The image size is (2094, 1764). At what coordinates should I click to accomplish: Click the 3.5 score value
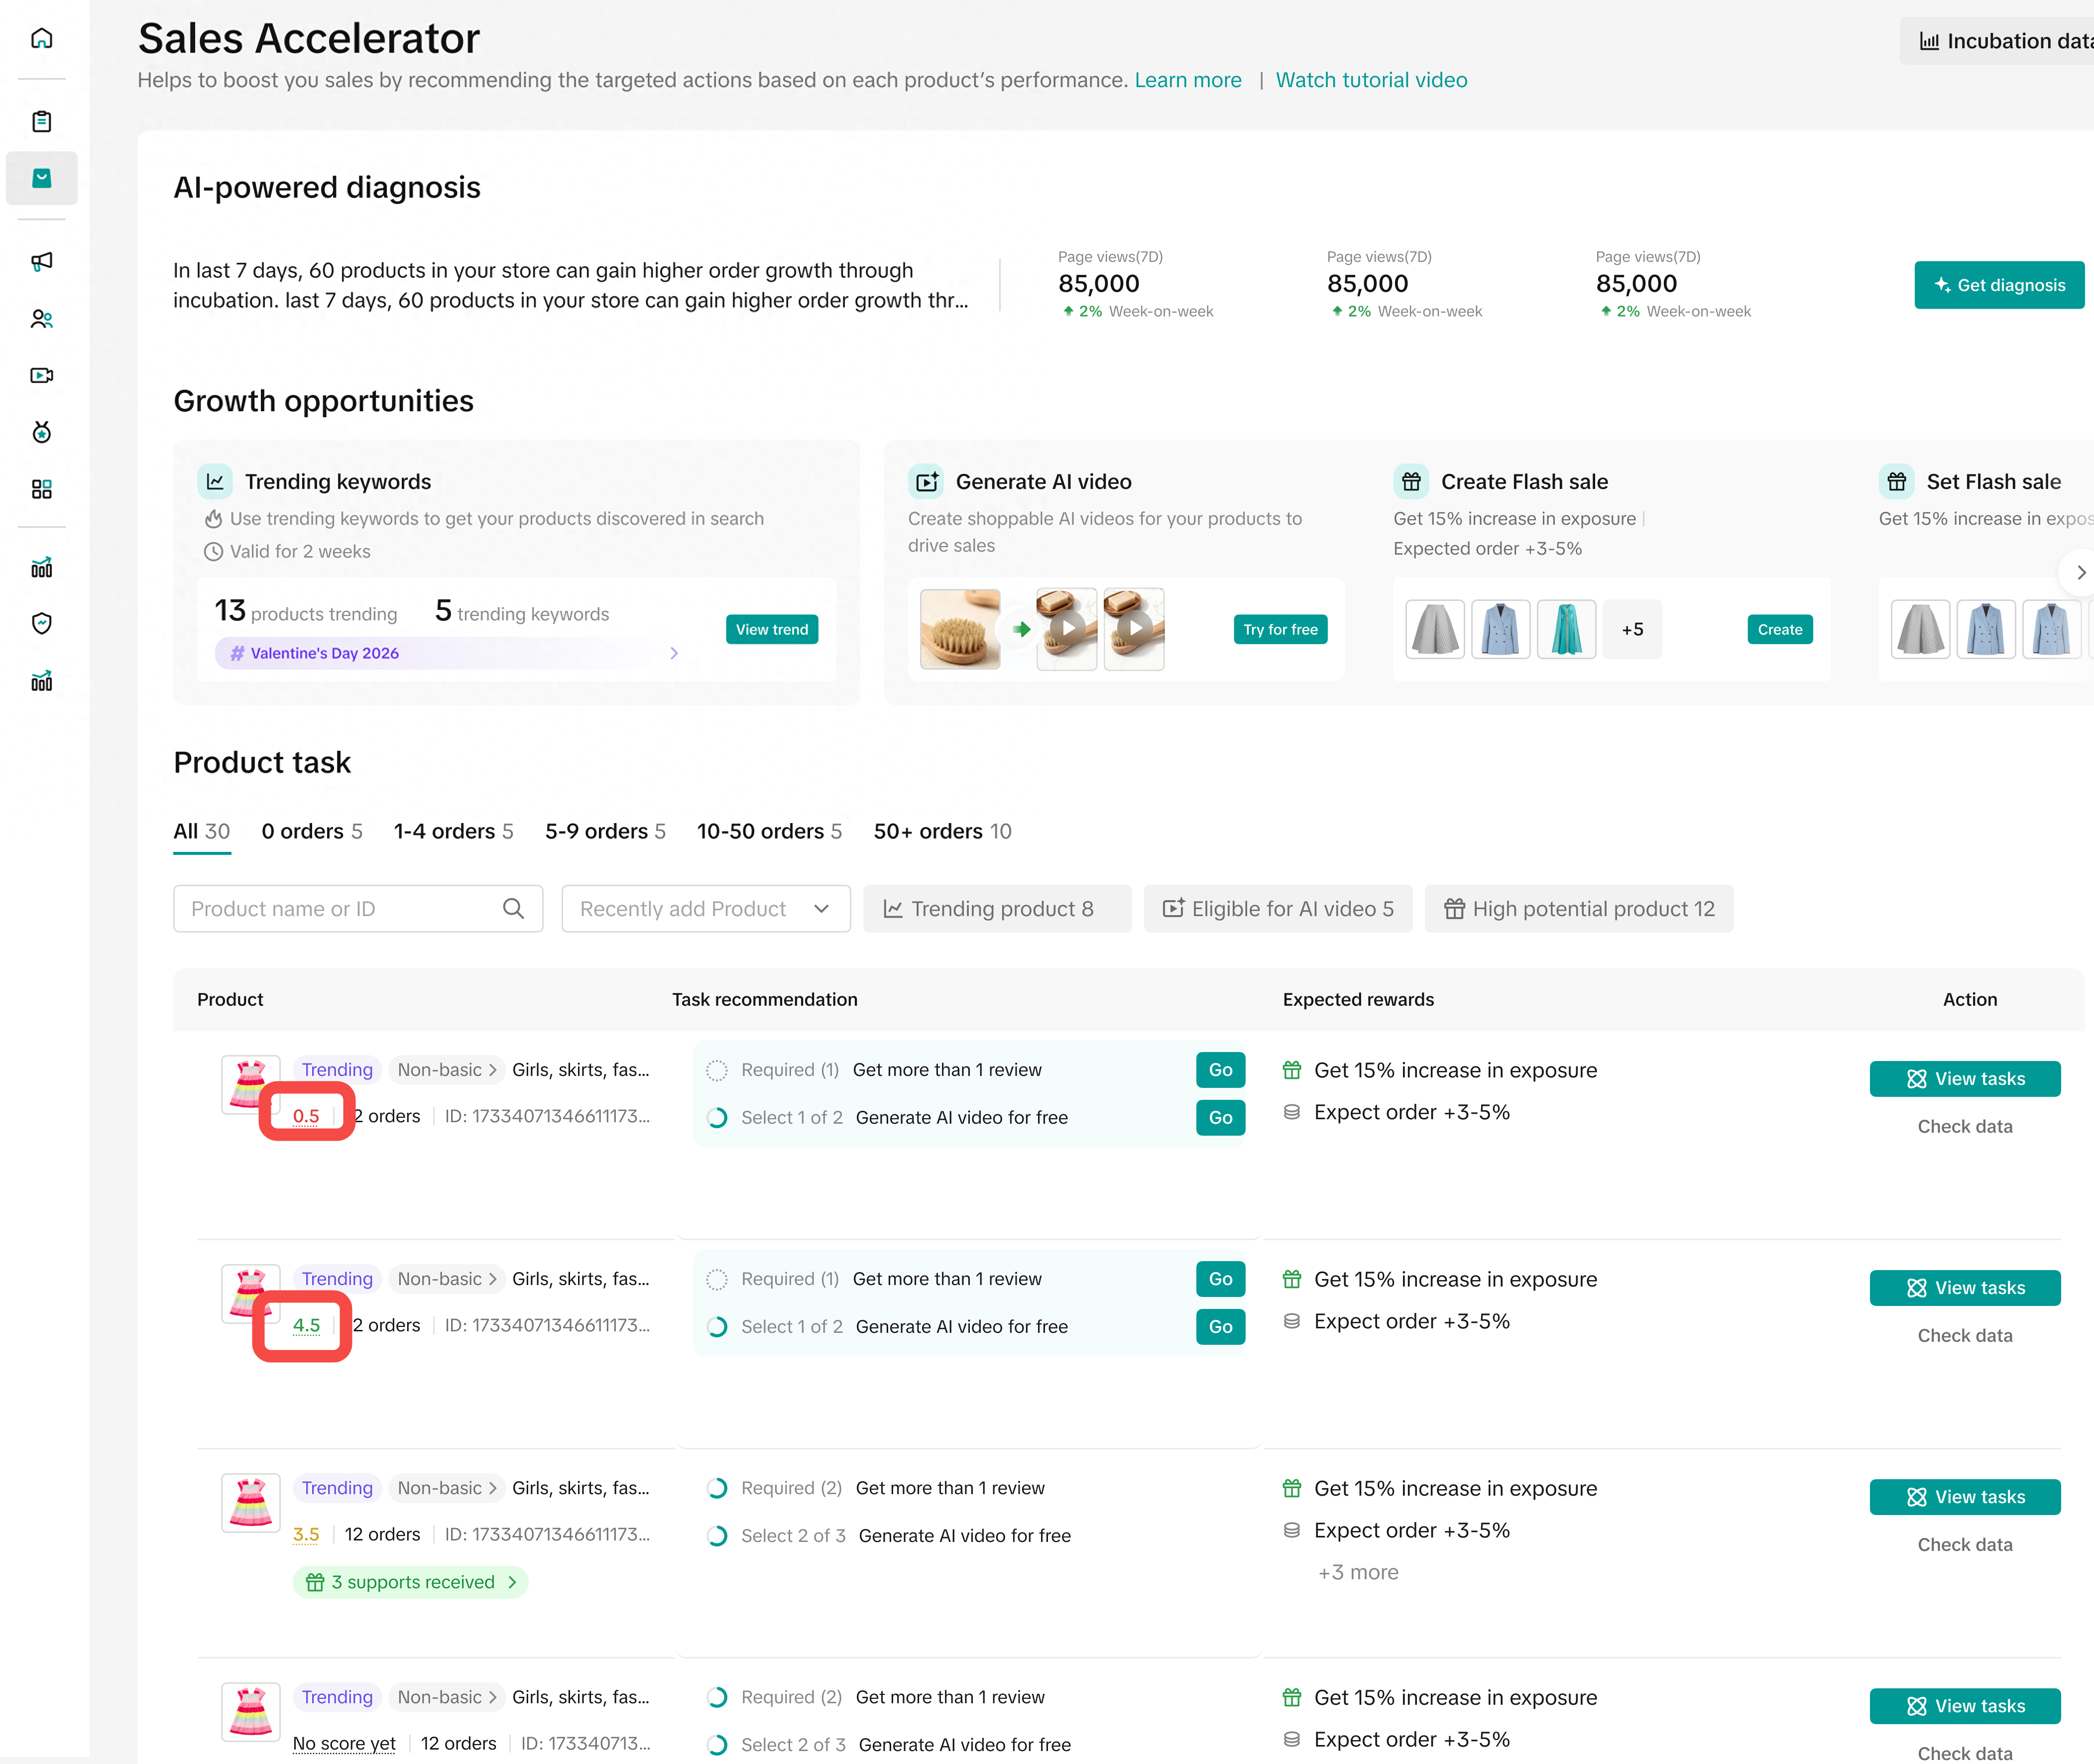pyautogui.click(x=306, y=1535)
